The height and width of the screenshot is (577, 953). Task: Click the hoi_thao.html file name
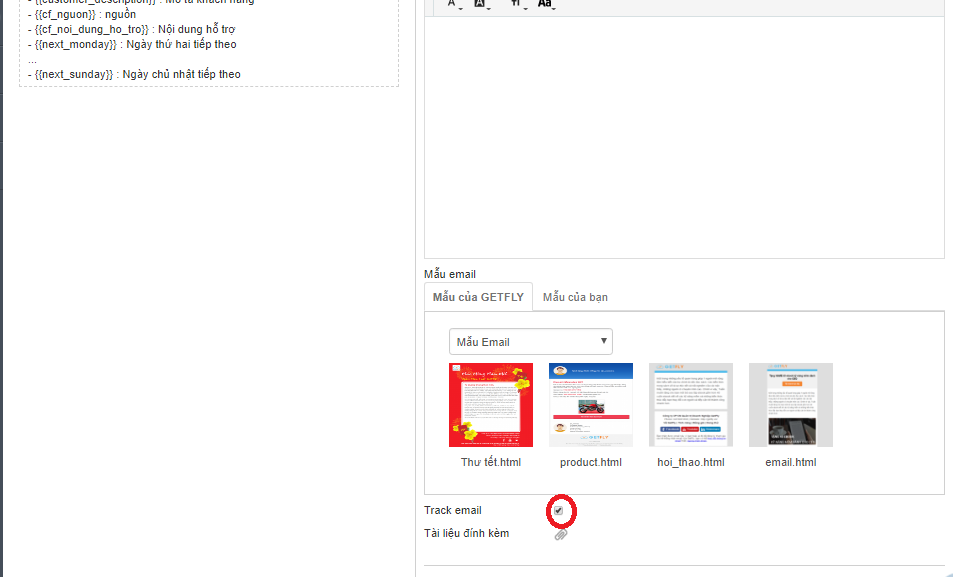point(691,462)
